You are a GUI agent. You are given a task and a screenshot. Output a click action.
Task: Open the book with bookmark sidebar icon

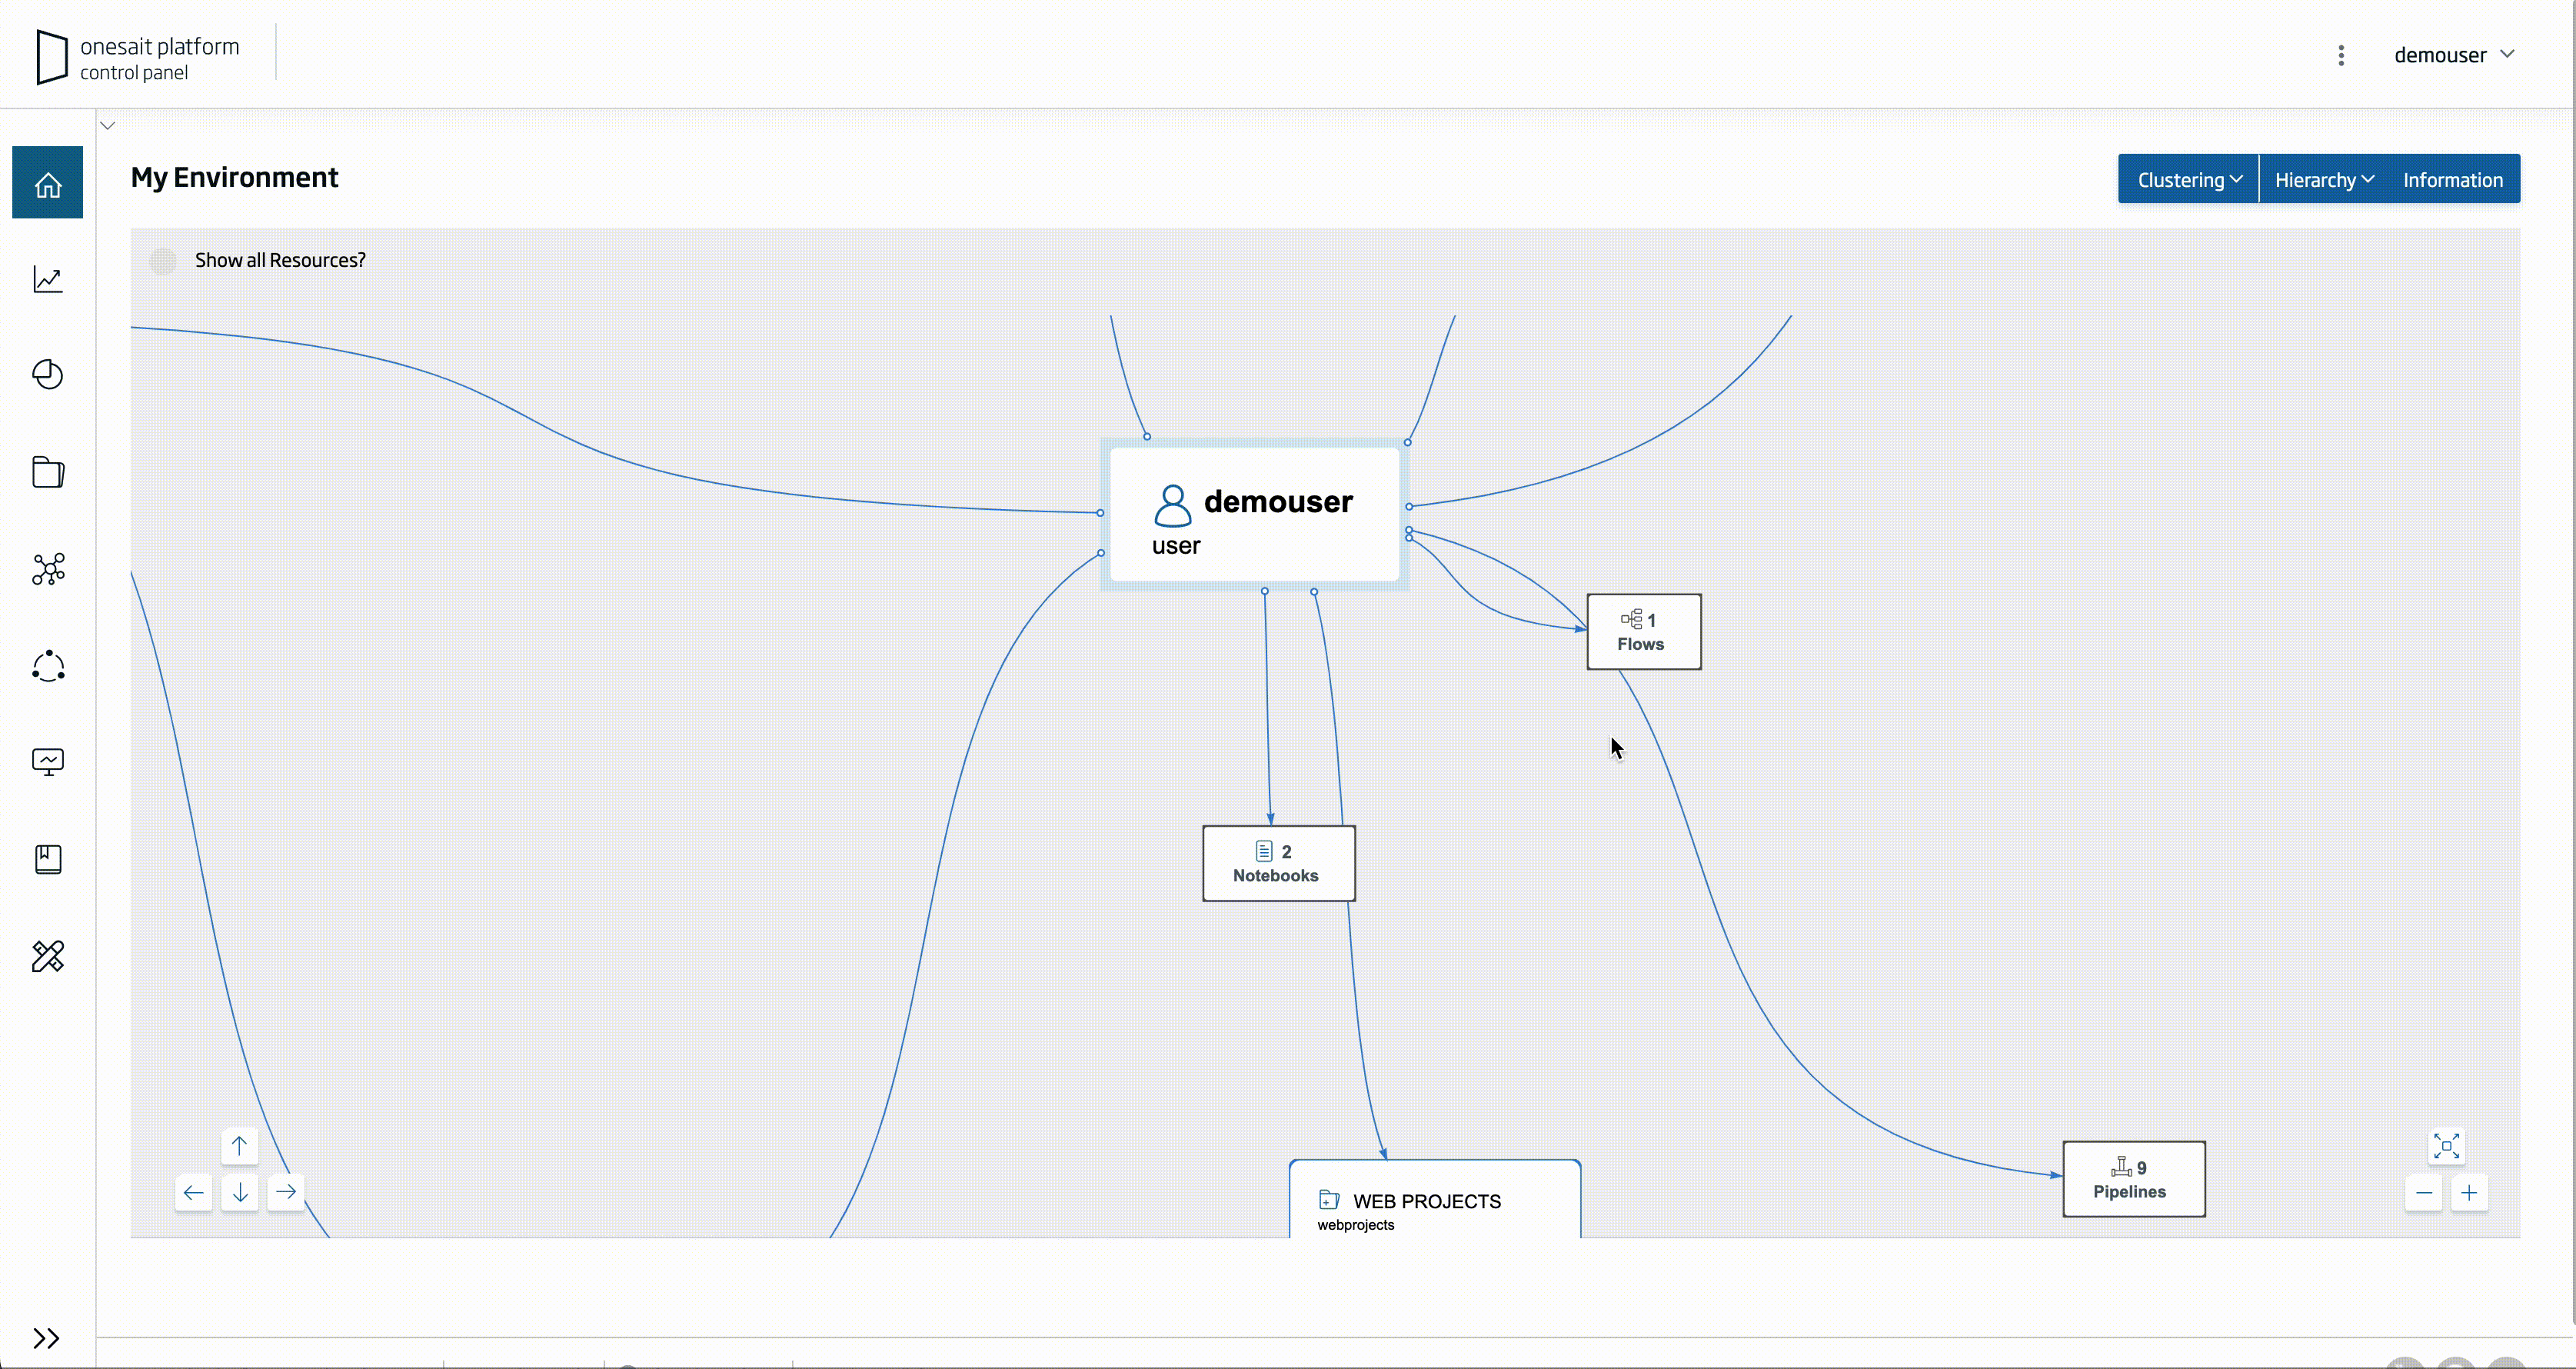[x=47, y=859]
